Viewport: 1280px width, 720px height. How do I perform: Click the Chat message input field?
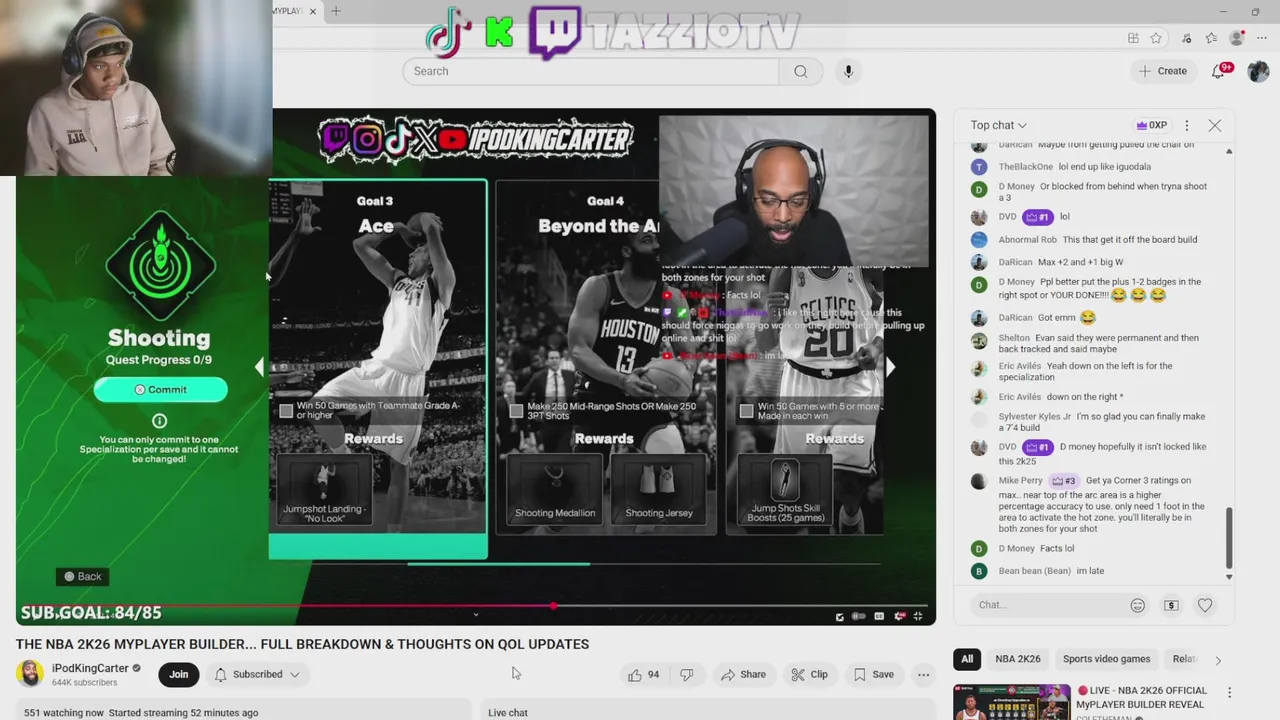pos(1050,605)
